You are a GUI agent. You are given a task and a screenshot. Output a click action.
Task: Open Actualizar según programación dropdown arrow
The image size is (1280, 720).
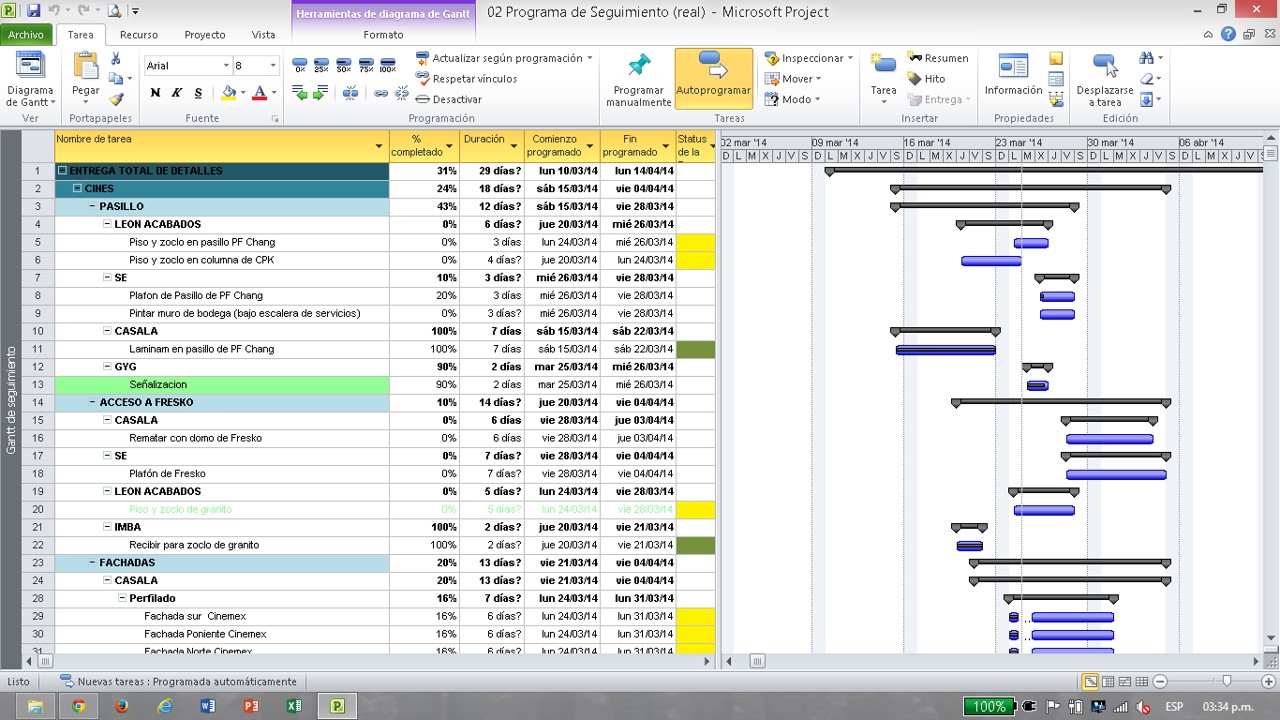coord(590,58)
